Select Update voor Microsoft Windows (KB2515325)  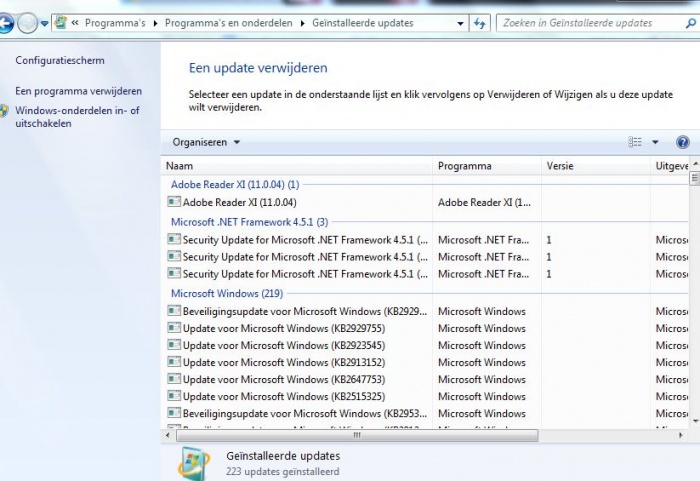point(424,396)
